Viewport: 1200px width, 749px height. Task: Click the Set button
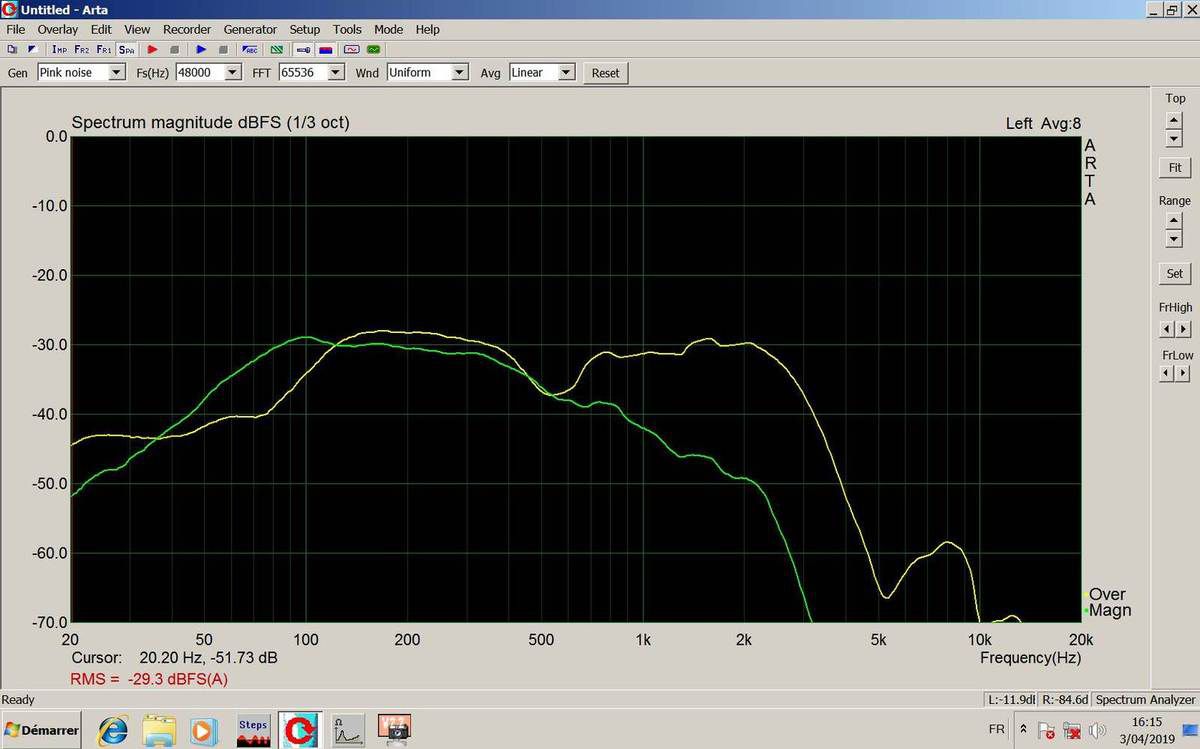pyautogui.click(x=1175, y=273)
